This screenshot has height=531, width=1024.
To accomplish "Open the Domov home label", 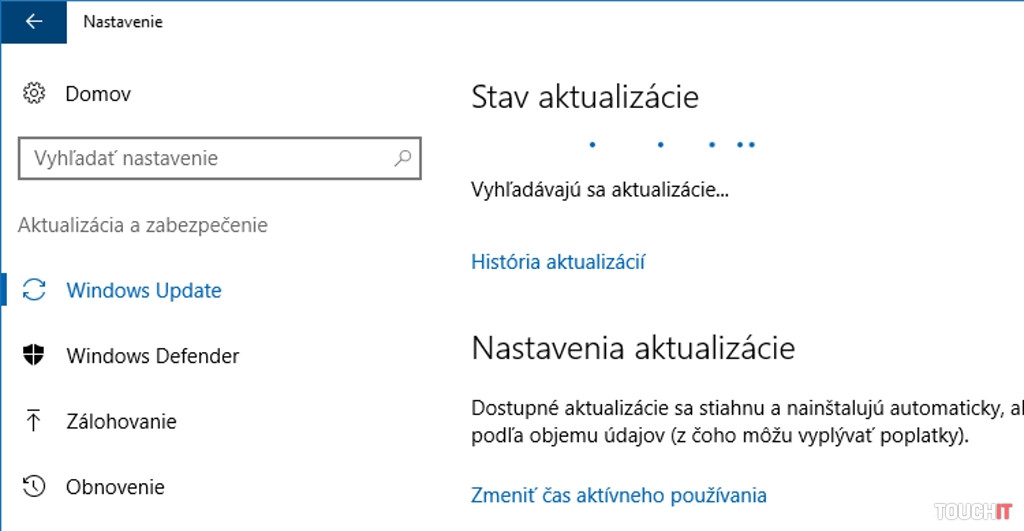I will click(x=98, y=94).
